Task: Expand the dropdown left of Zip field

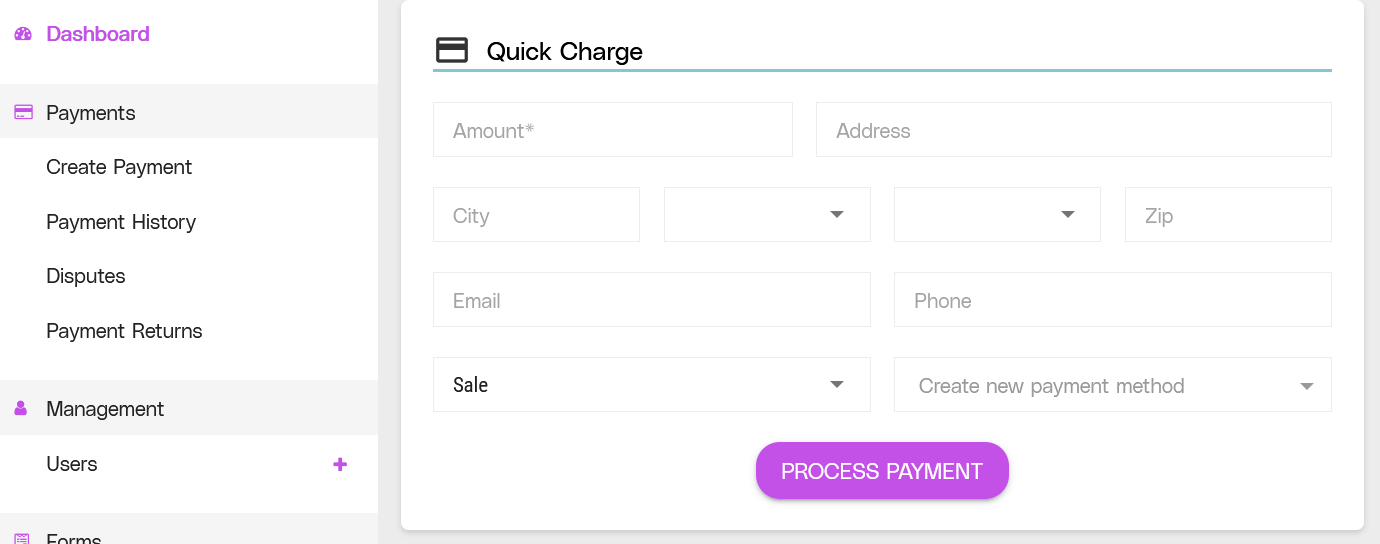Action: 997,215
